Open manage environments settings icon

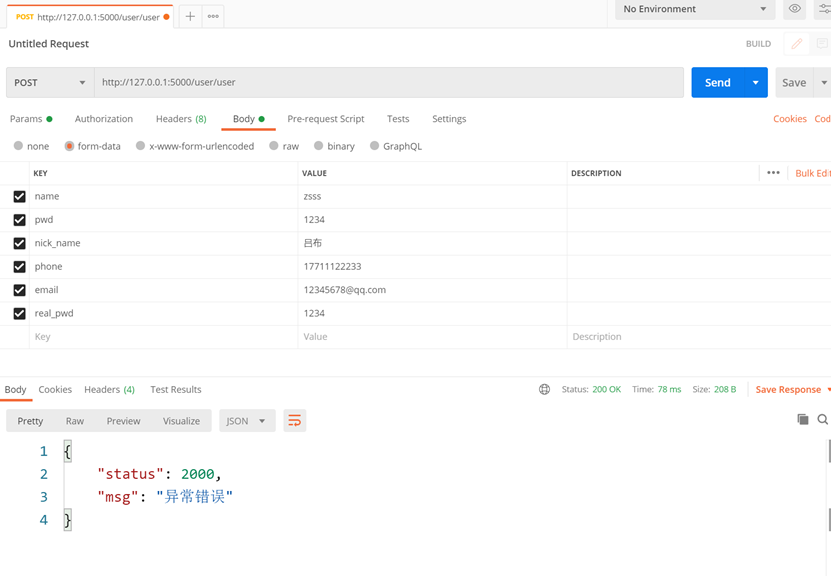click(825, 8)
